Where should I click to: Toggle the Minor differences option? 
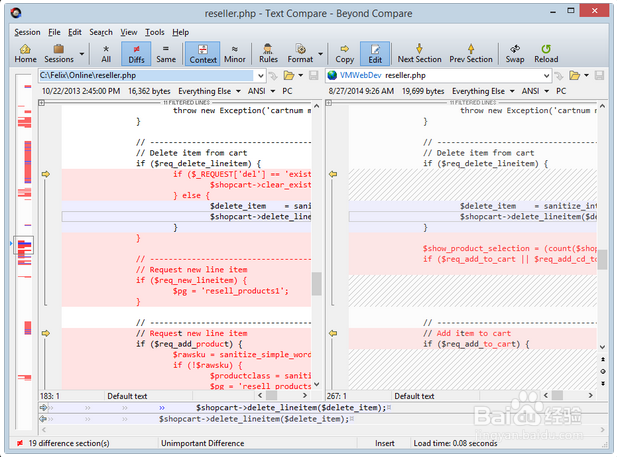click(235, 54)
